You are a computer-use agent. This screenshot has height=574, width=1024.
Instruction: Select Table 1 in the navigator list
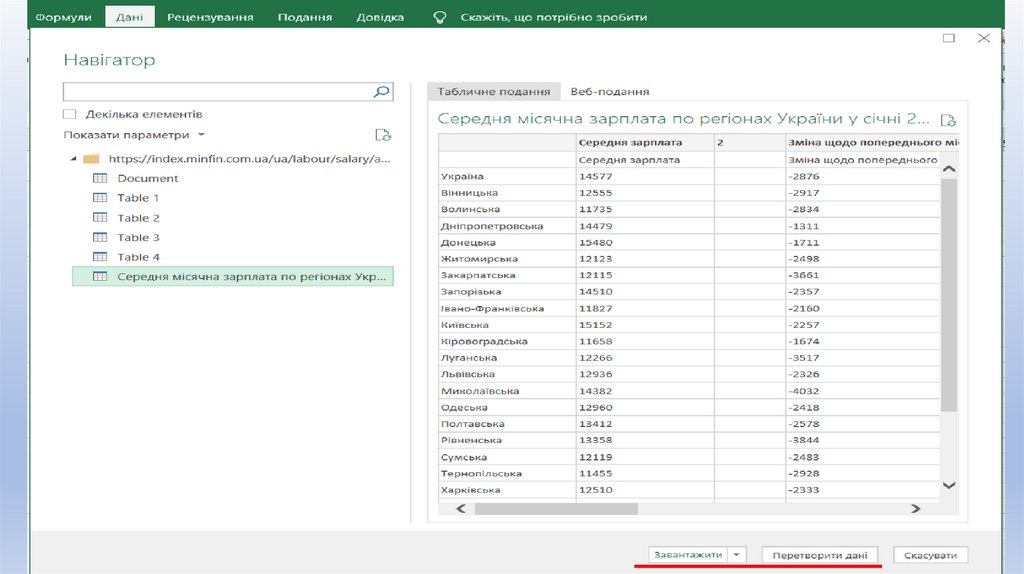pyautogui.click(x=138, y=198)
